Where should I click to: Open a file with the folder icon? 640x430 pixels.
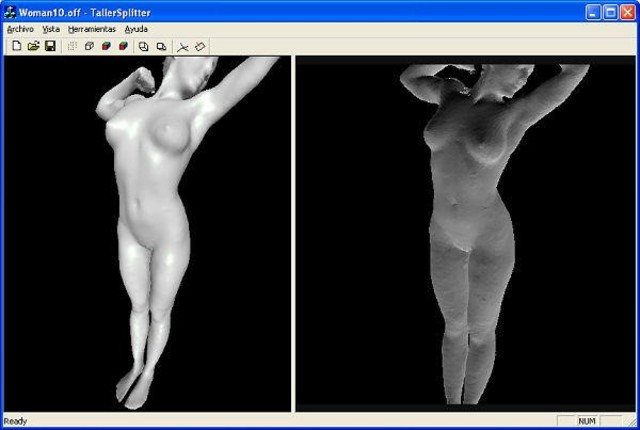point(33,46)
